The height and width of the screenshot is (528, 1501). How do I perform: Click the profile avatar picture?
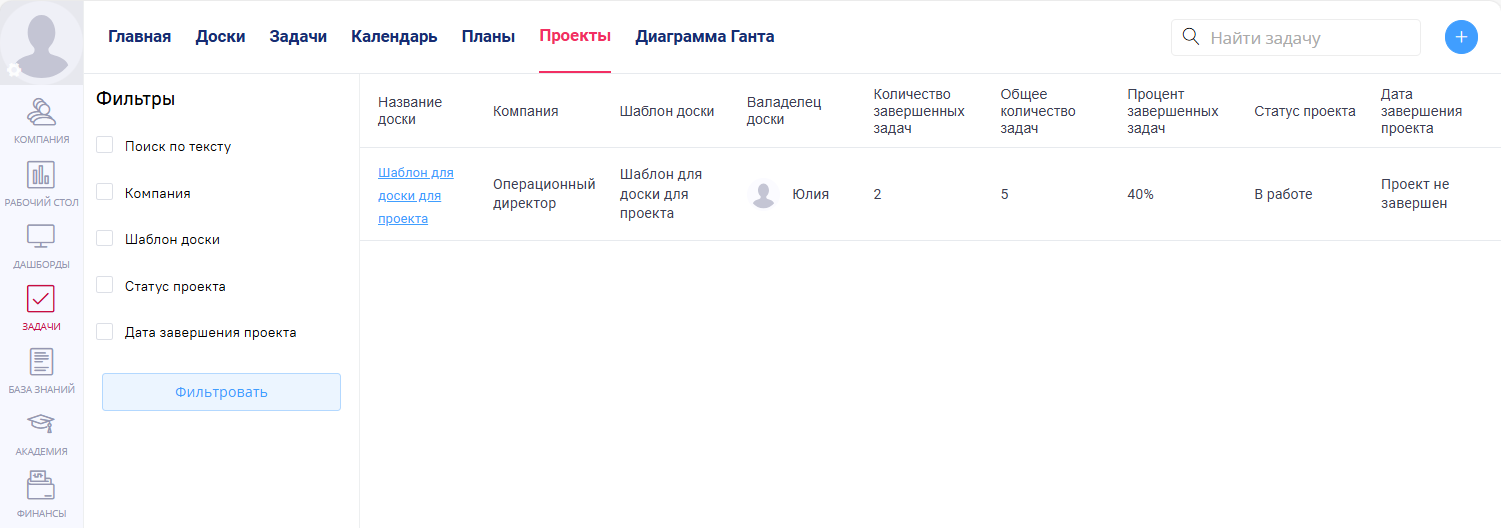pyautogui.click(x=41, y=40)
